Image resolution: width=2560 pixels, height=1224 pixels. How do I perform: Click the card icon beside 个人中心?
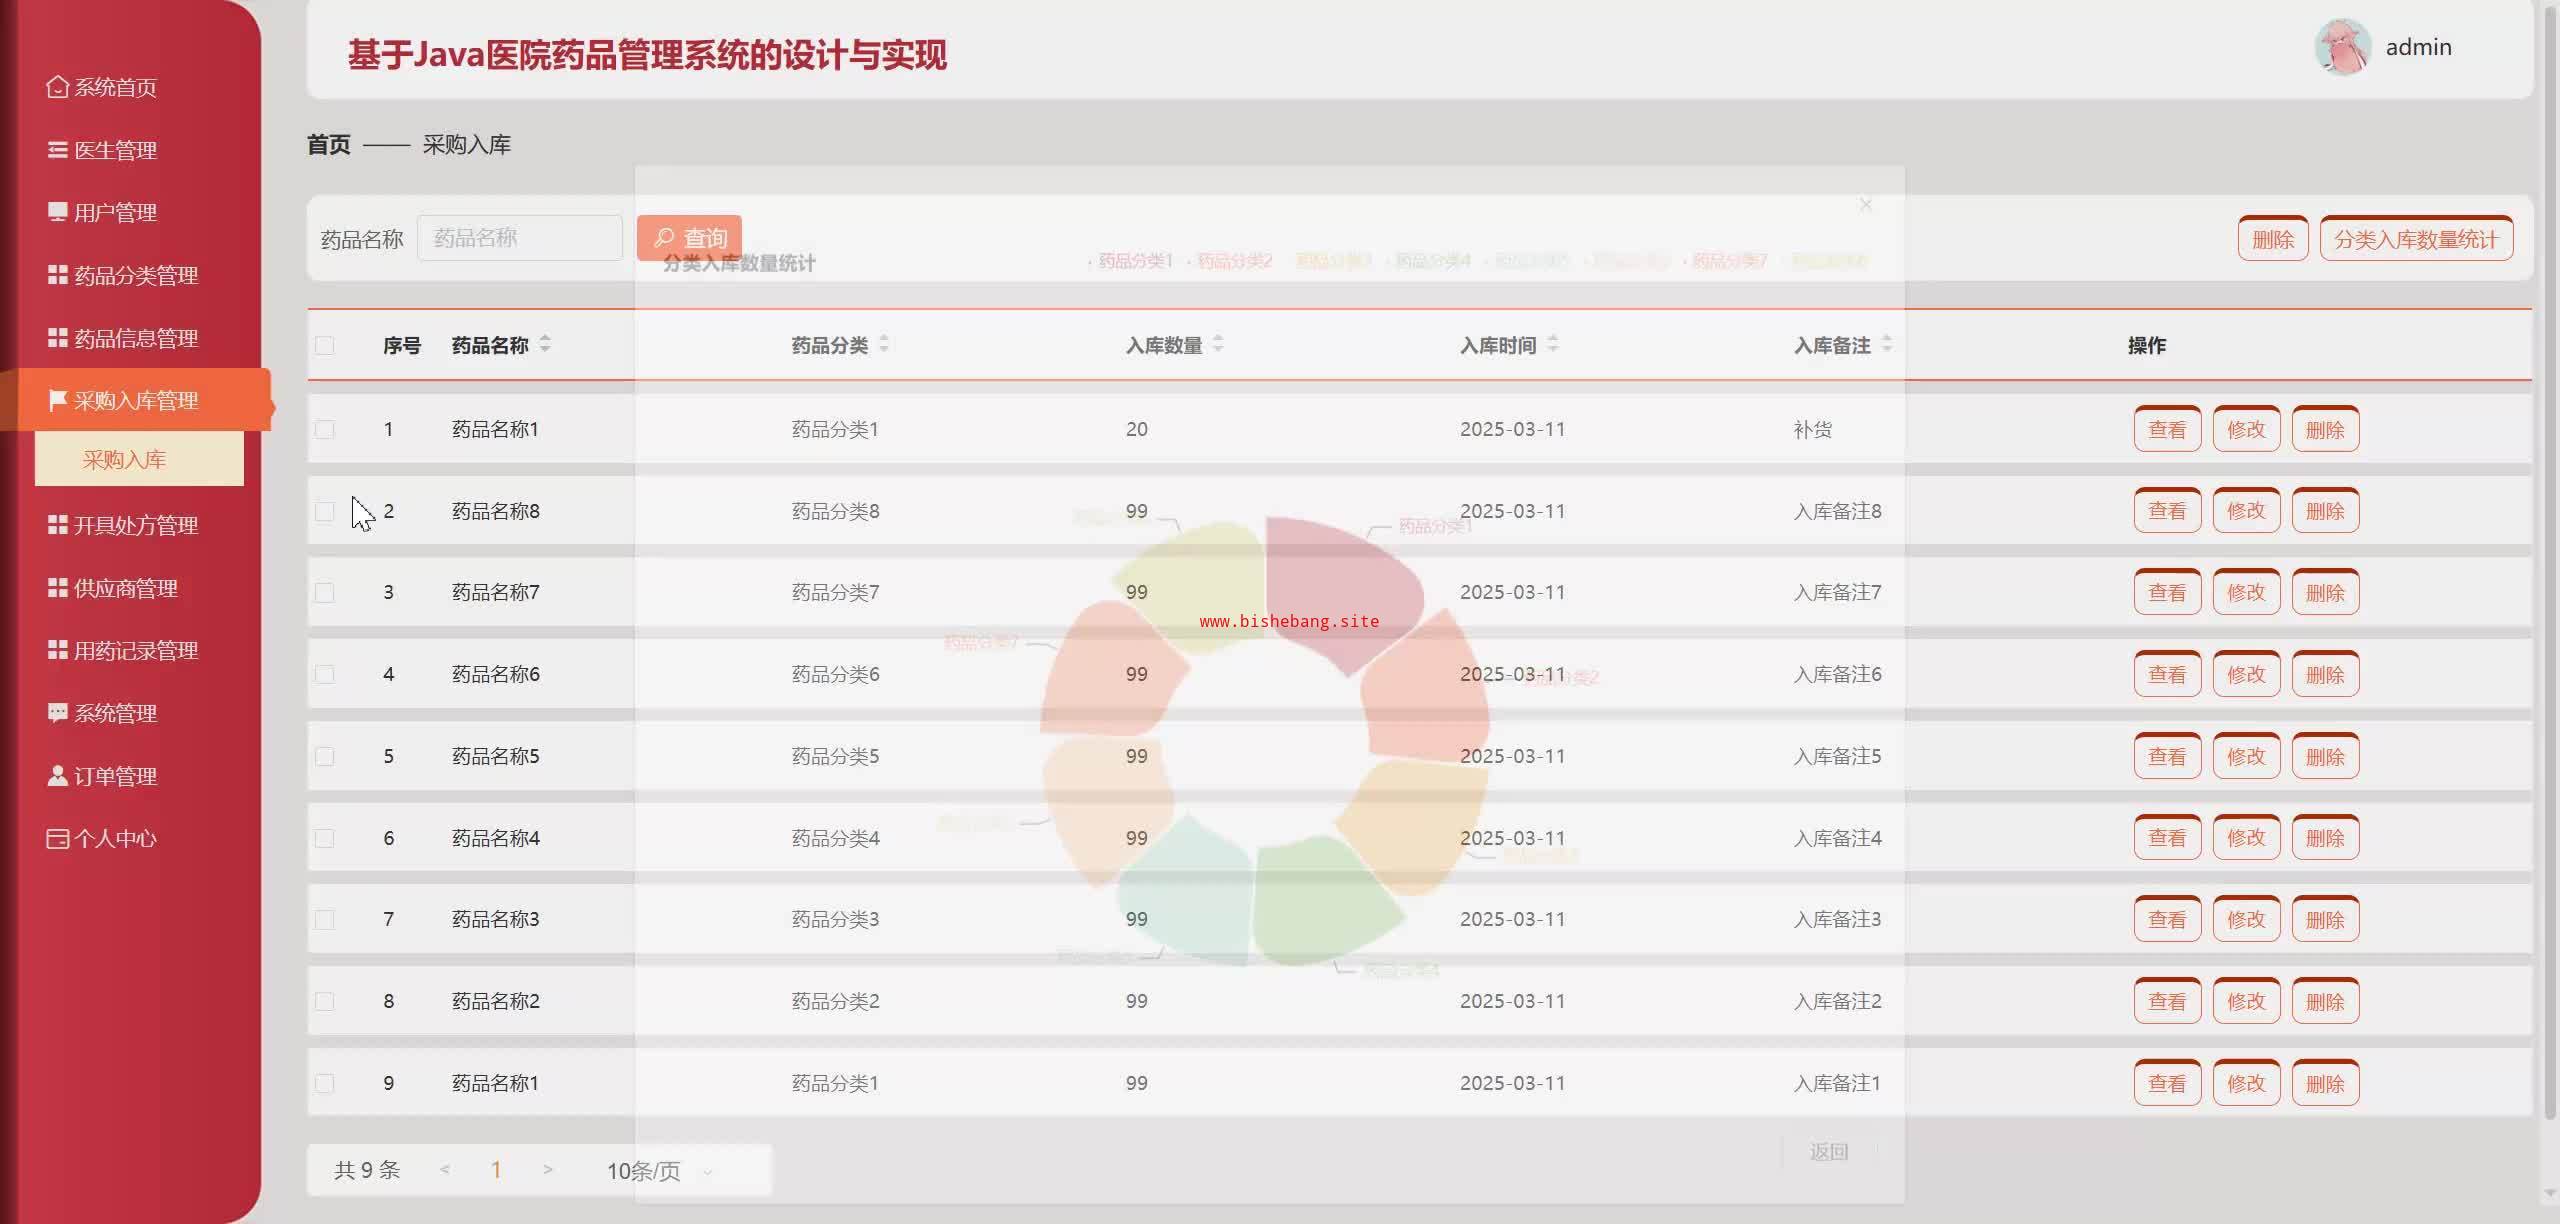[57, 838]
